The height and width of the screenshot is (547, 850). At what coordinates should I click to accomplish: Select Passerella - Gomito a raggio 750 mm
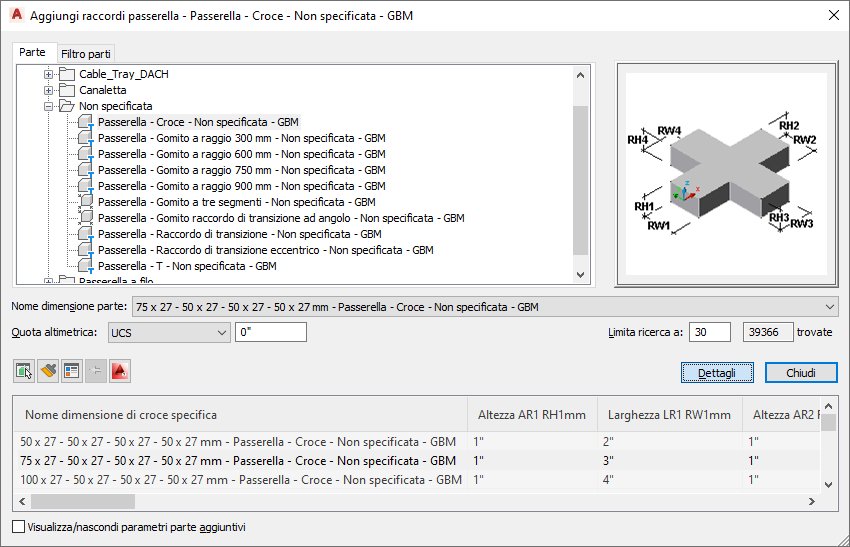pyautogui.click(x=242, y=170)
